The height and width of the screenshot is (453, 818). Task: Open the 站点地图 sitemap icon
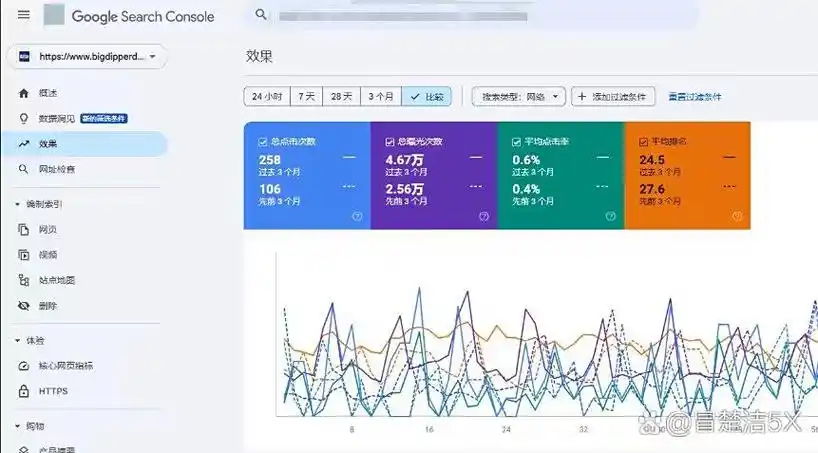23,280
